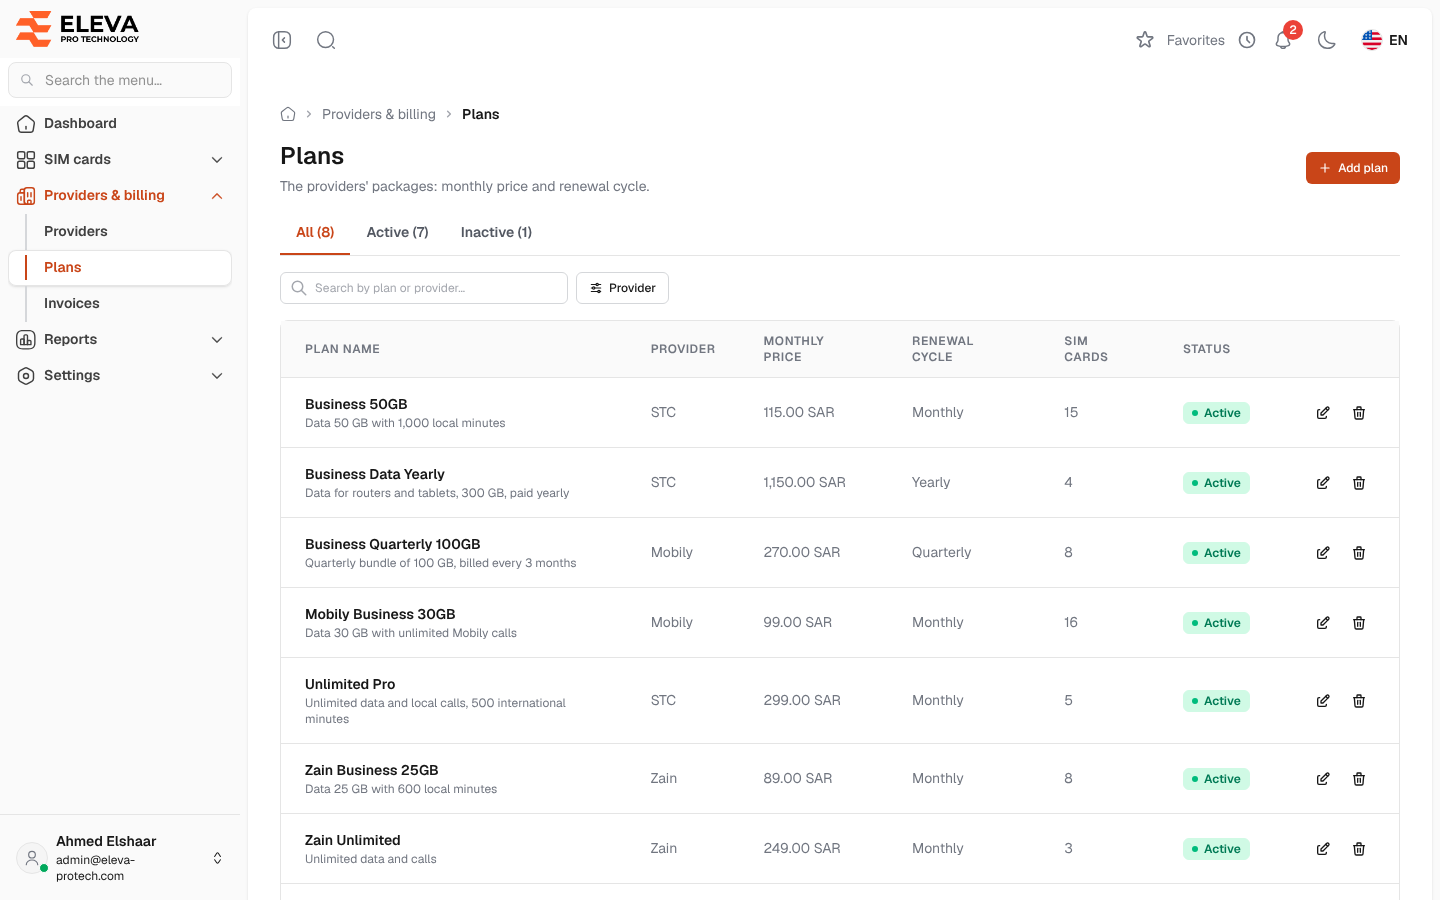This screenshot has height=900, width=1440.
Task: Collapse the sidebar panel icon
Action: (282, 40)
